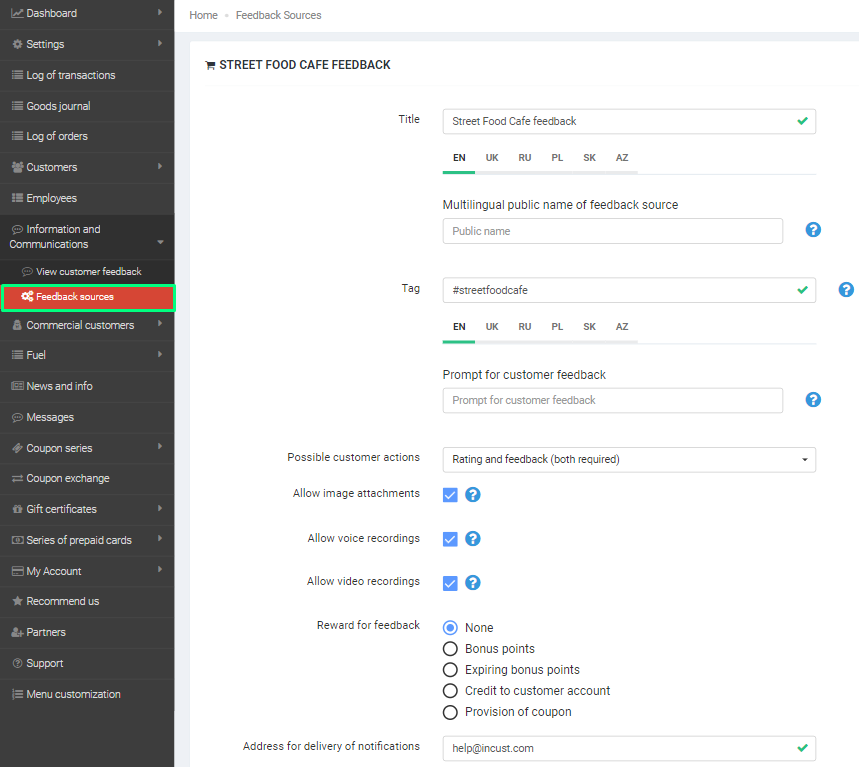
Task: Open help for Allow video recordings
Action: (x=473, y=583)
